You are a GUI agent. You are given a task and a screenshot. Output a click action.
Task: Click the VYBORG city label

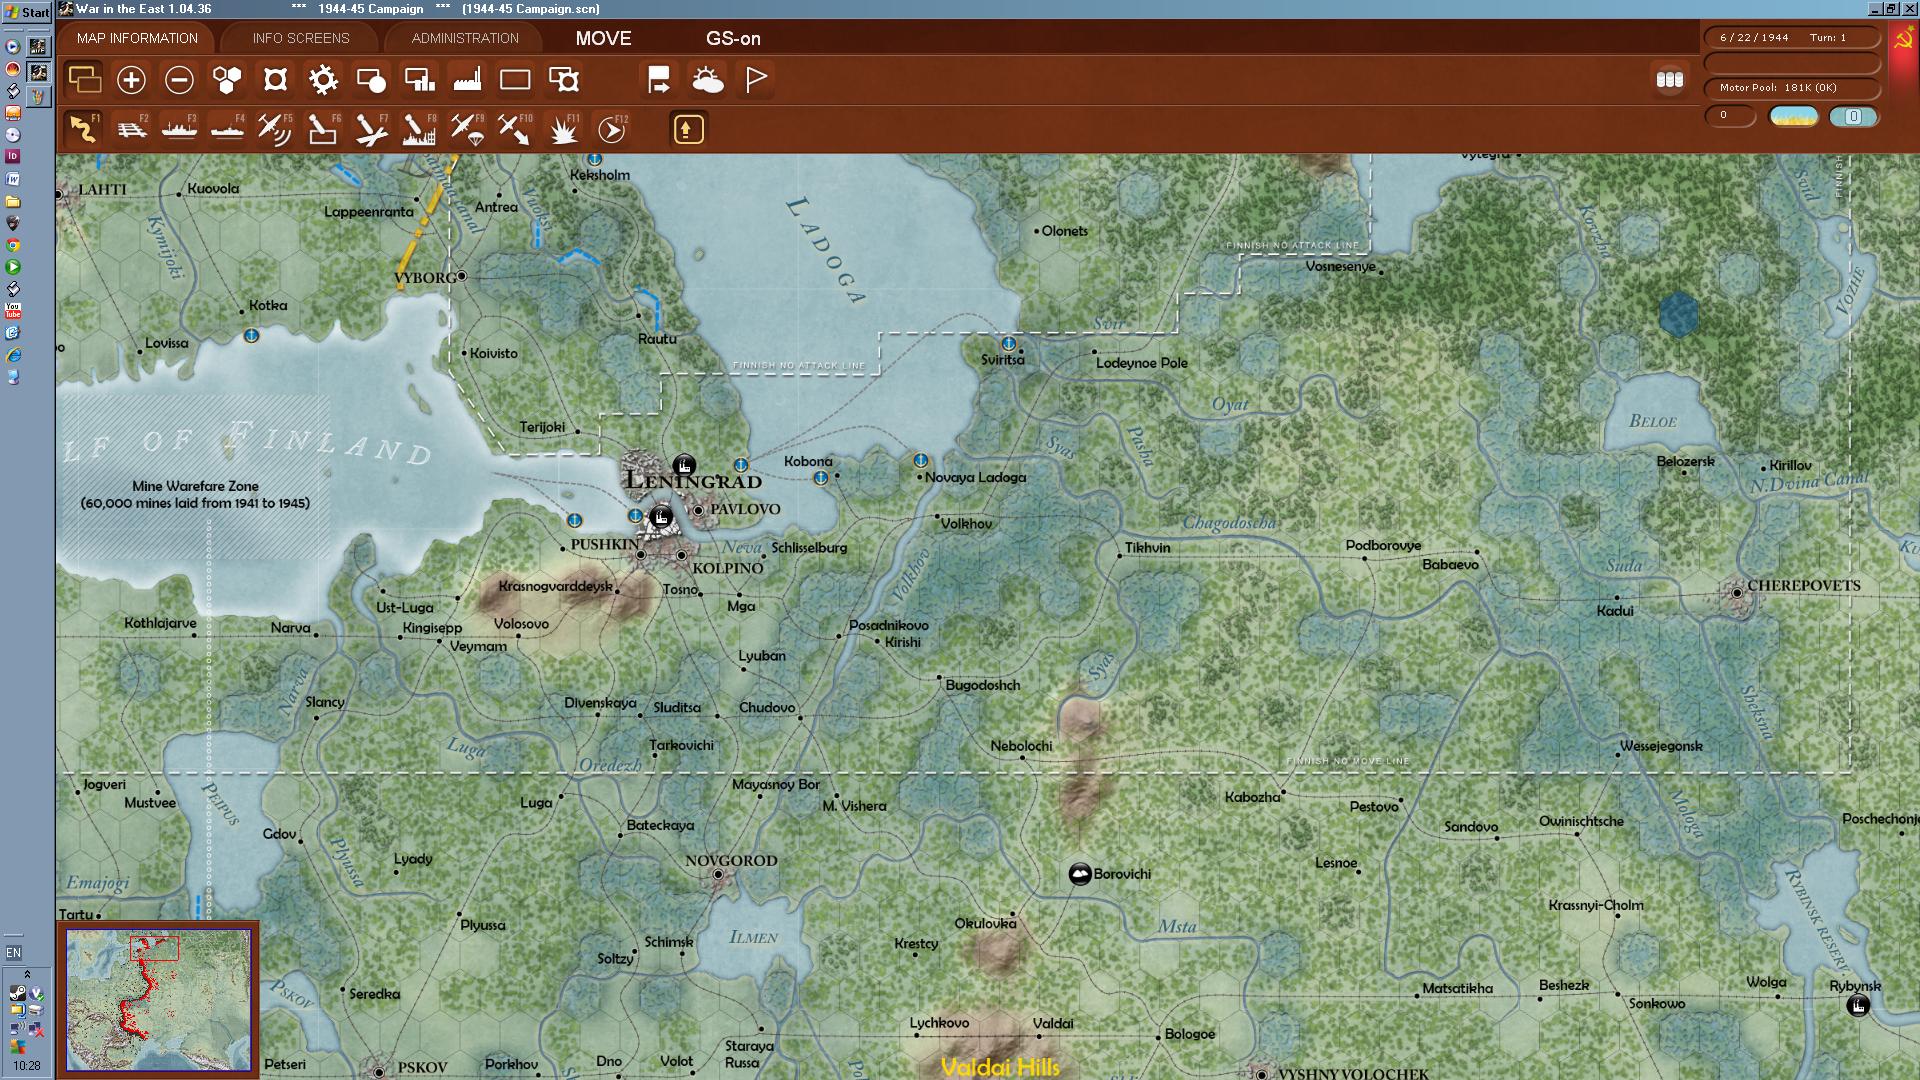tap(425, 277)
